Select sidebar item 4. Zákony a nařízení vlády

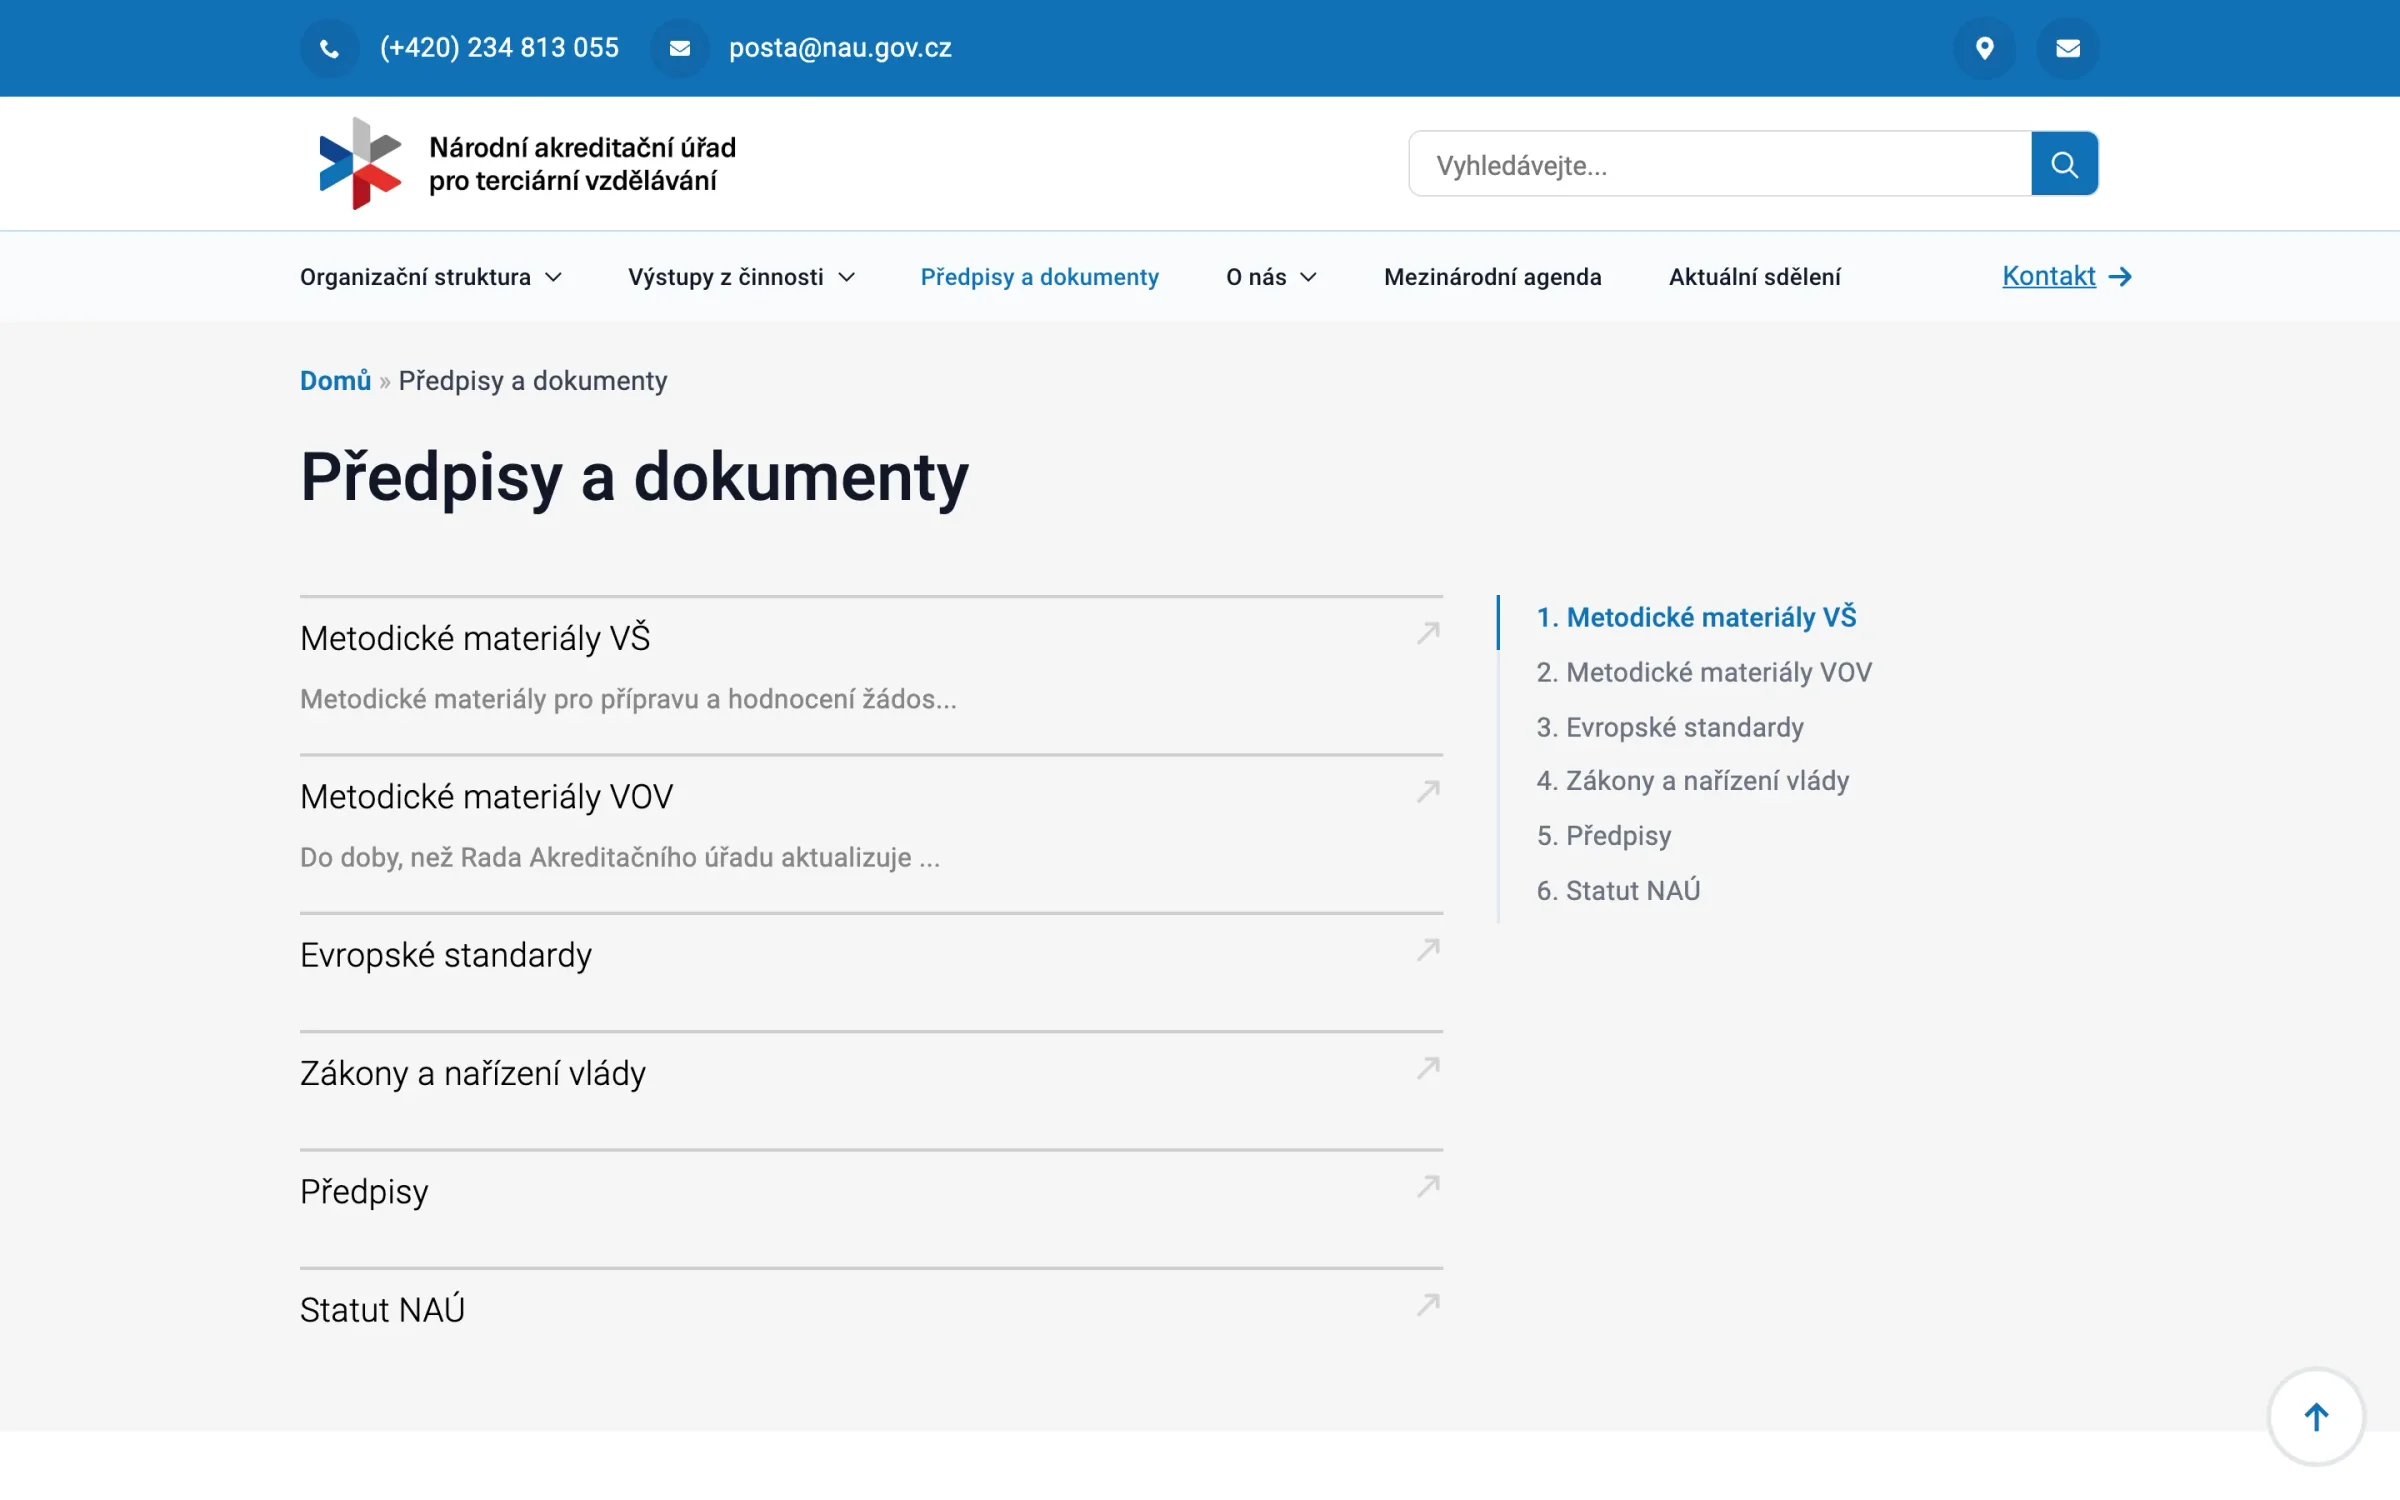[1693, 781]
